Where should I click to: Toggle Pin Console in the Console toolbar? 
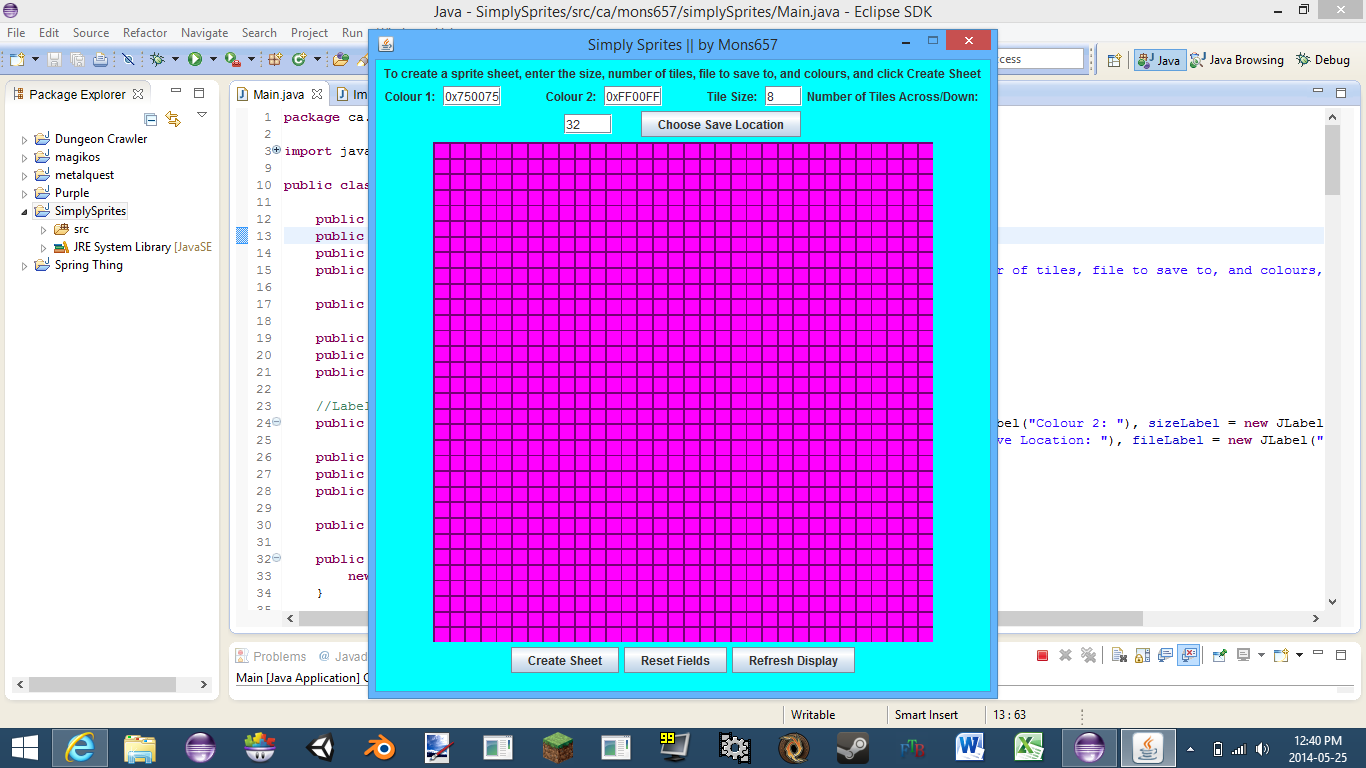point(1220,656)
